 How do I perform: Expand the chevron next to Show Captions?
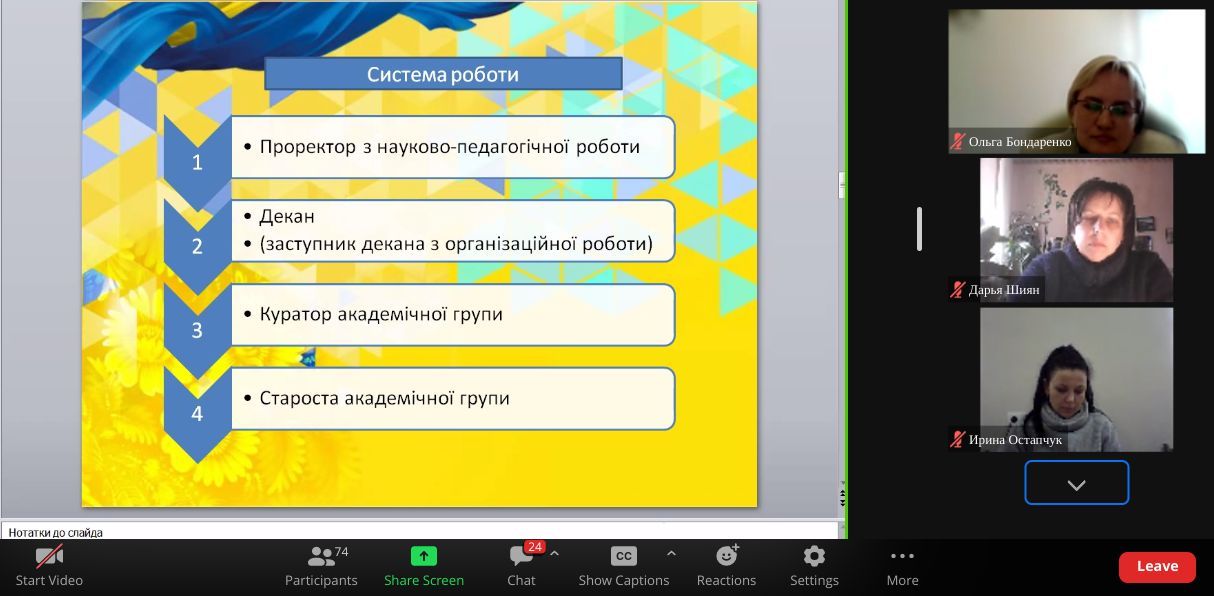671,554
